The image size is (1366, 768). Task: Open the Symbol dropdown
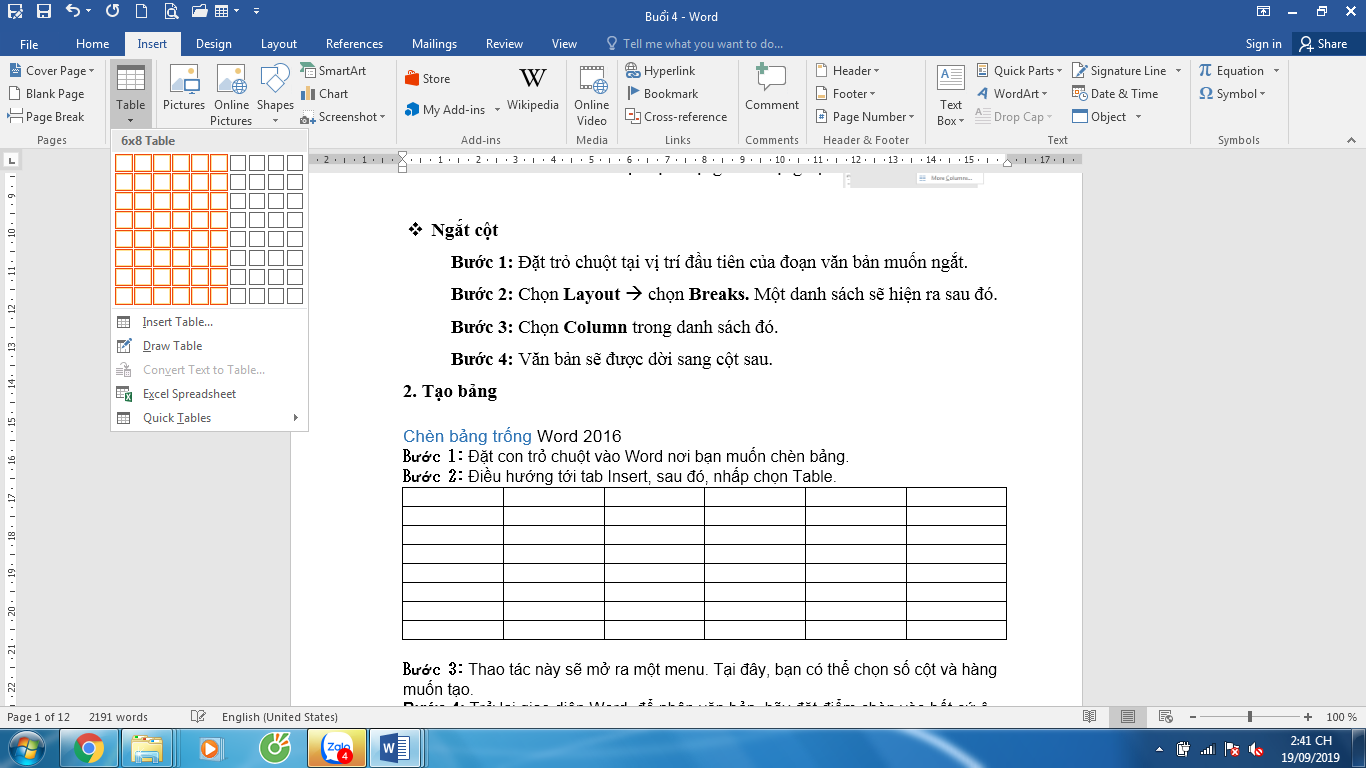coord(1232,94)
